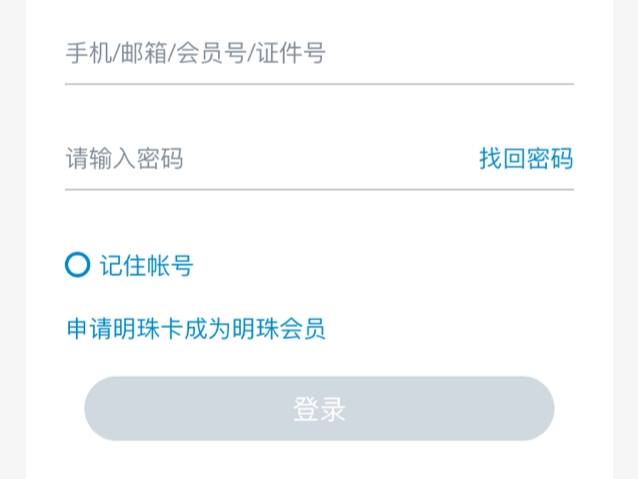Screen dimensions: 638x479
Task: Submit the form with 登录
Action: [x=319, y=408]
